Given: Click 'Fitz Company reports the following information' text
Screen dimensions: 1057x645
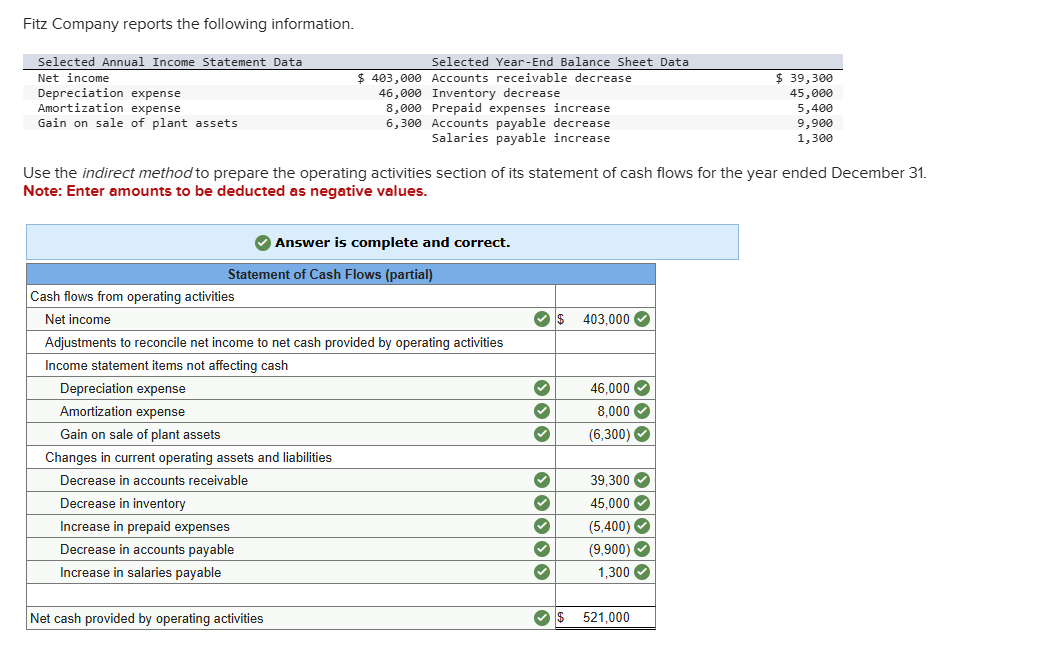Looking at the screenshot, I should coord(188,24).
